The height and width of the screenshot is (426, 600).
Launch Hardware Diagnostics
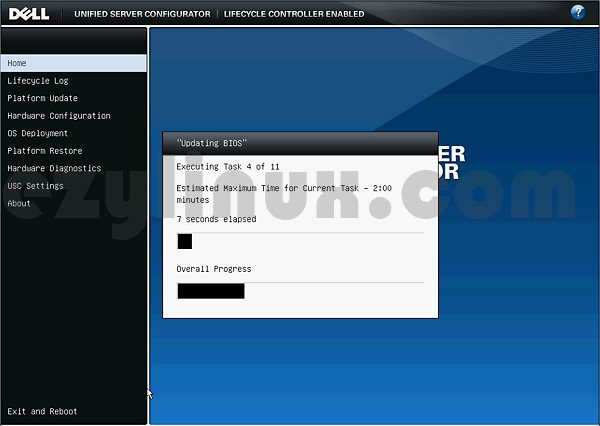(54, 168)
